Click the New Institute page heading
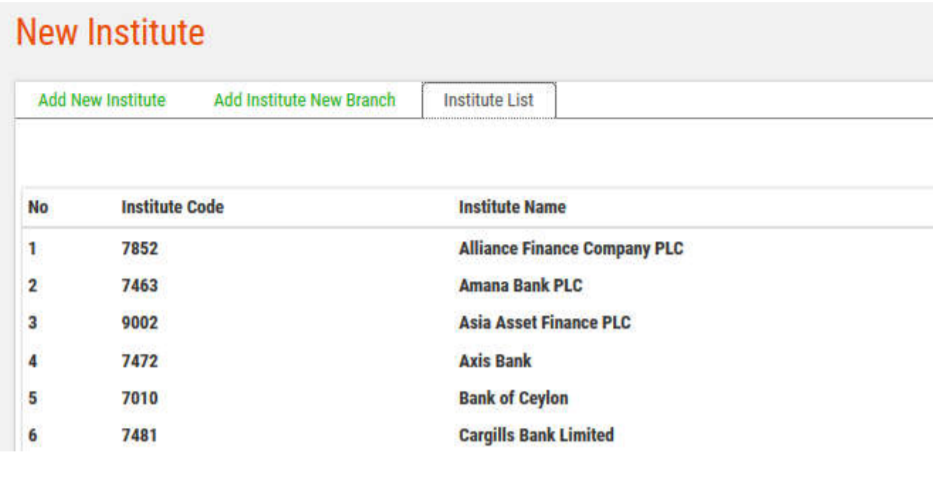Viewport: 933px width, 480px height. point(110,33)
